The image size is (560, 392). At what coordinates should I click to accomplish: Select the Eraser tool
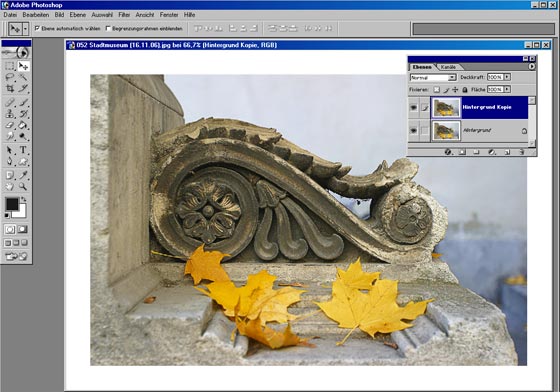click(10, 125)
